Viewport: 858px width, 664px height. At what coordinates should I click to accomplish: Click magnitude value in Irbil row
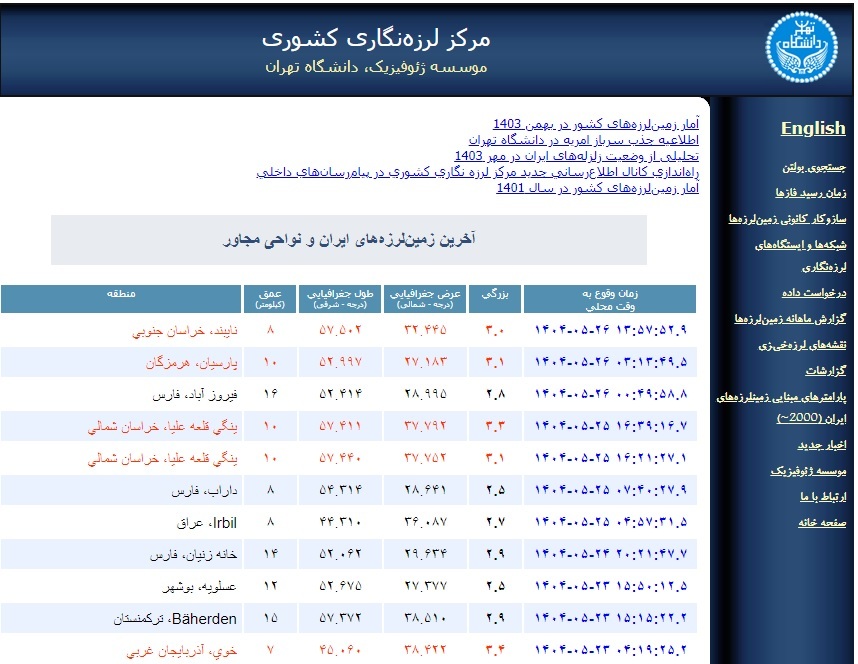point(495,522)
